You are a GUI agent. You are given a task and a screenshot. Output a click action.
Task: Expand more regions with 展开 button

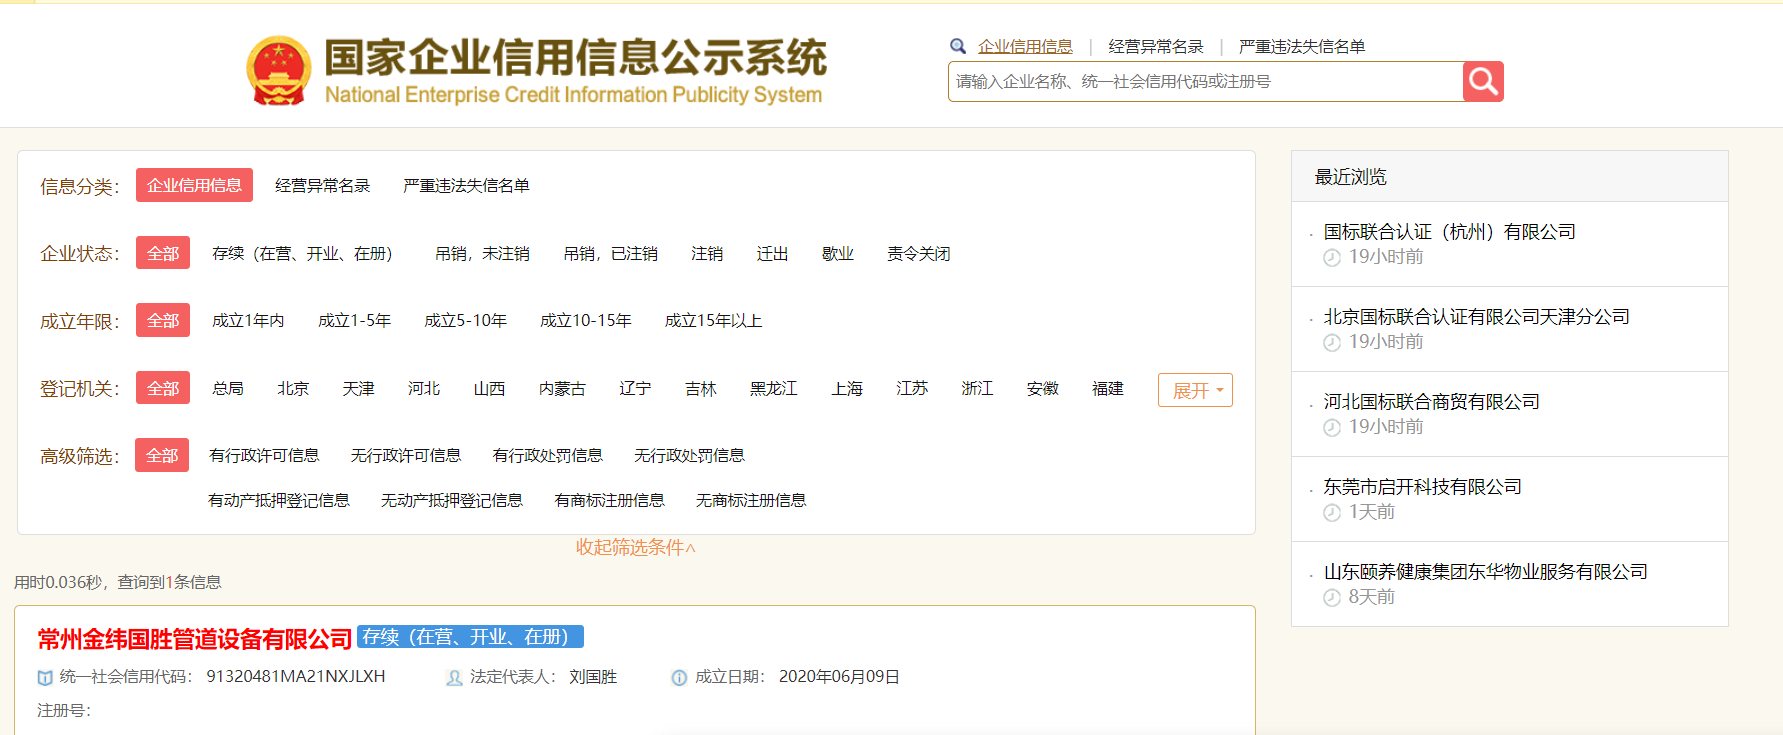pos(1195,390)
